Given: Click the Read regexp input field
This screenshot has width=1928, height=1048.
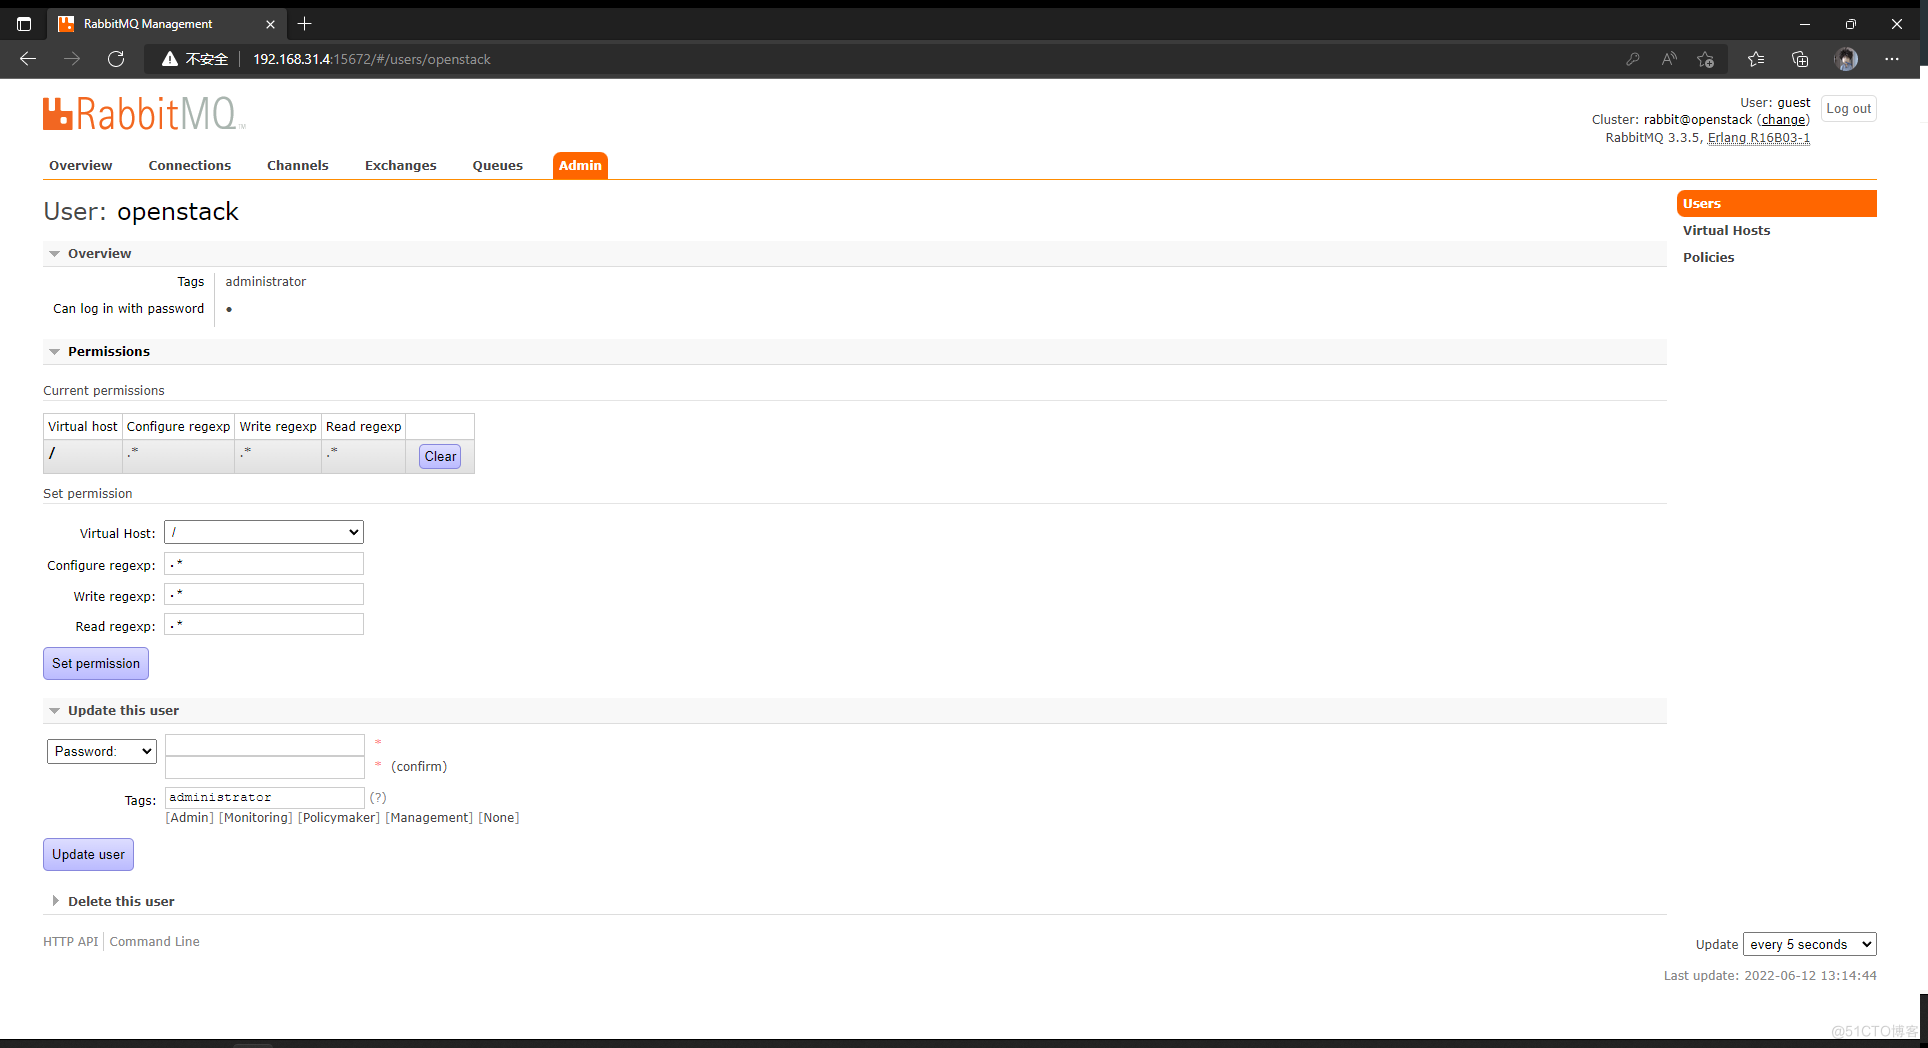Looking at the screenshot, I should tap(264, 624).
